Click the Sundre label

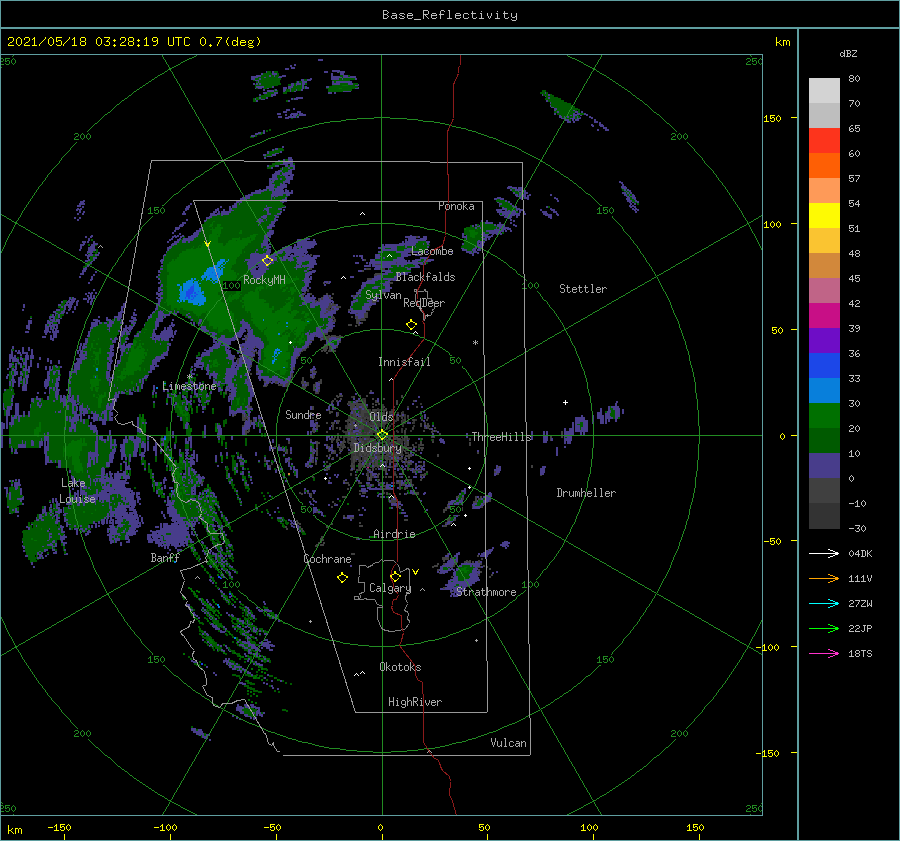303,414
